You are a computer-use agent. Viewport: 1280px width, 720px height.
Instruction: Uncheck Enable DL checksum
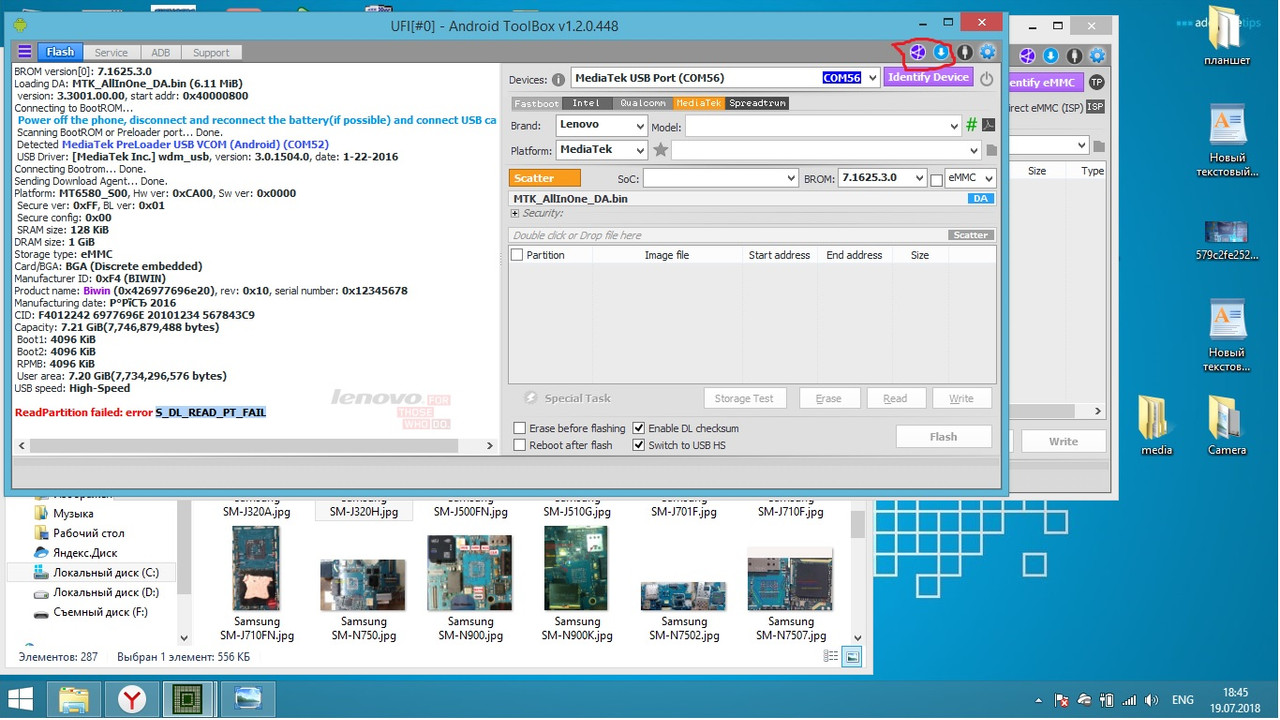click(x=639, y=428)
